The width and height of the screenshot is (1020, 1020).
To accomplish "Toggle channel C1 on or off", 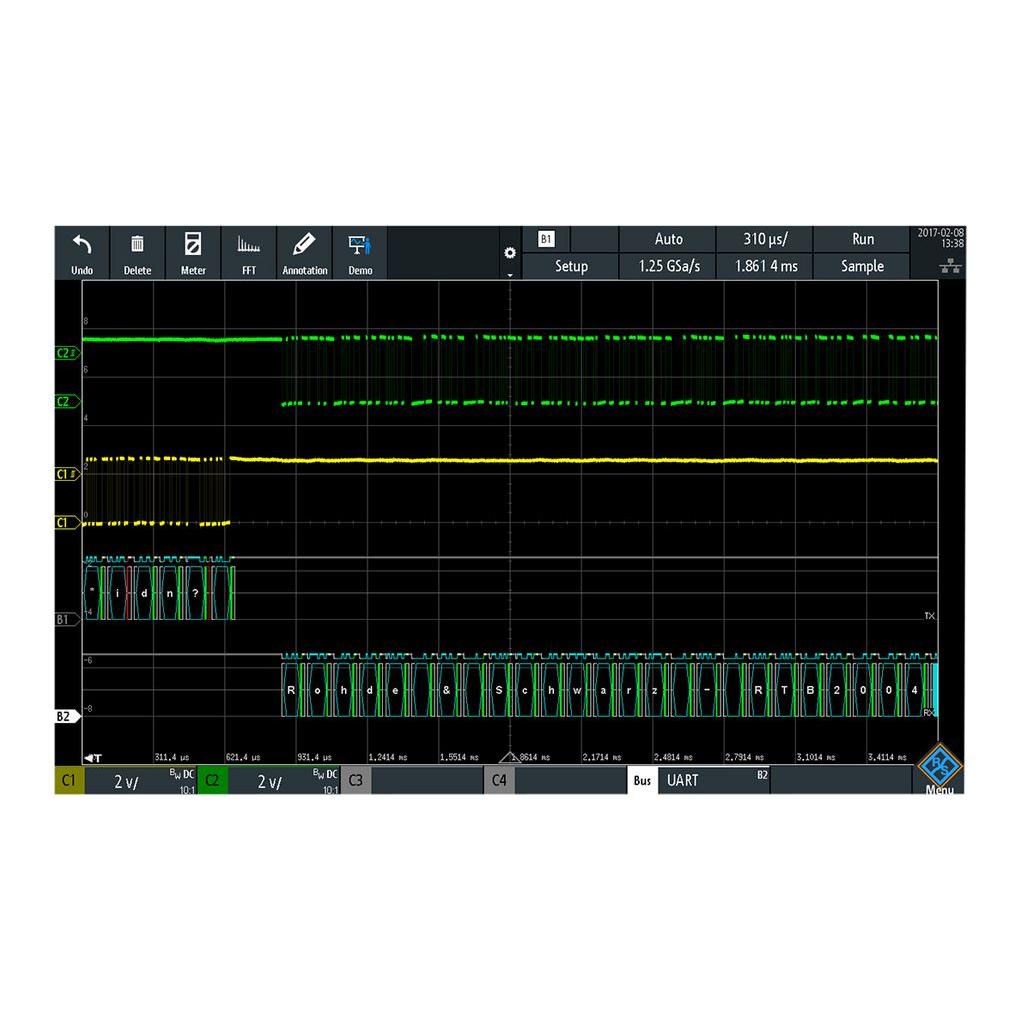I will pos(69,781).
